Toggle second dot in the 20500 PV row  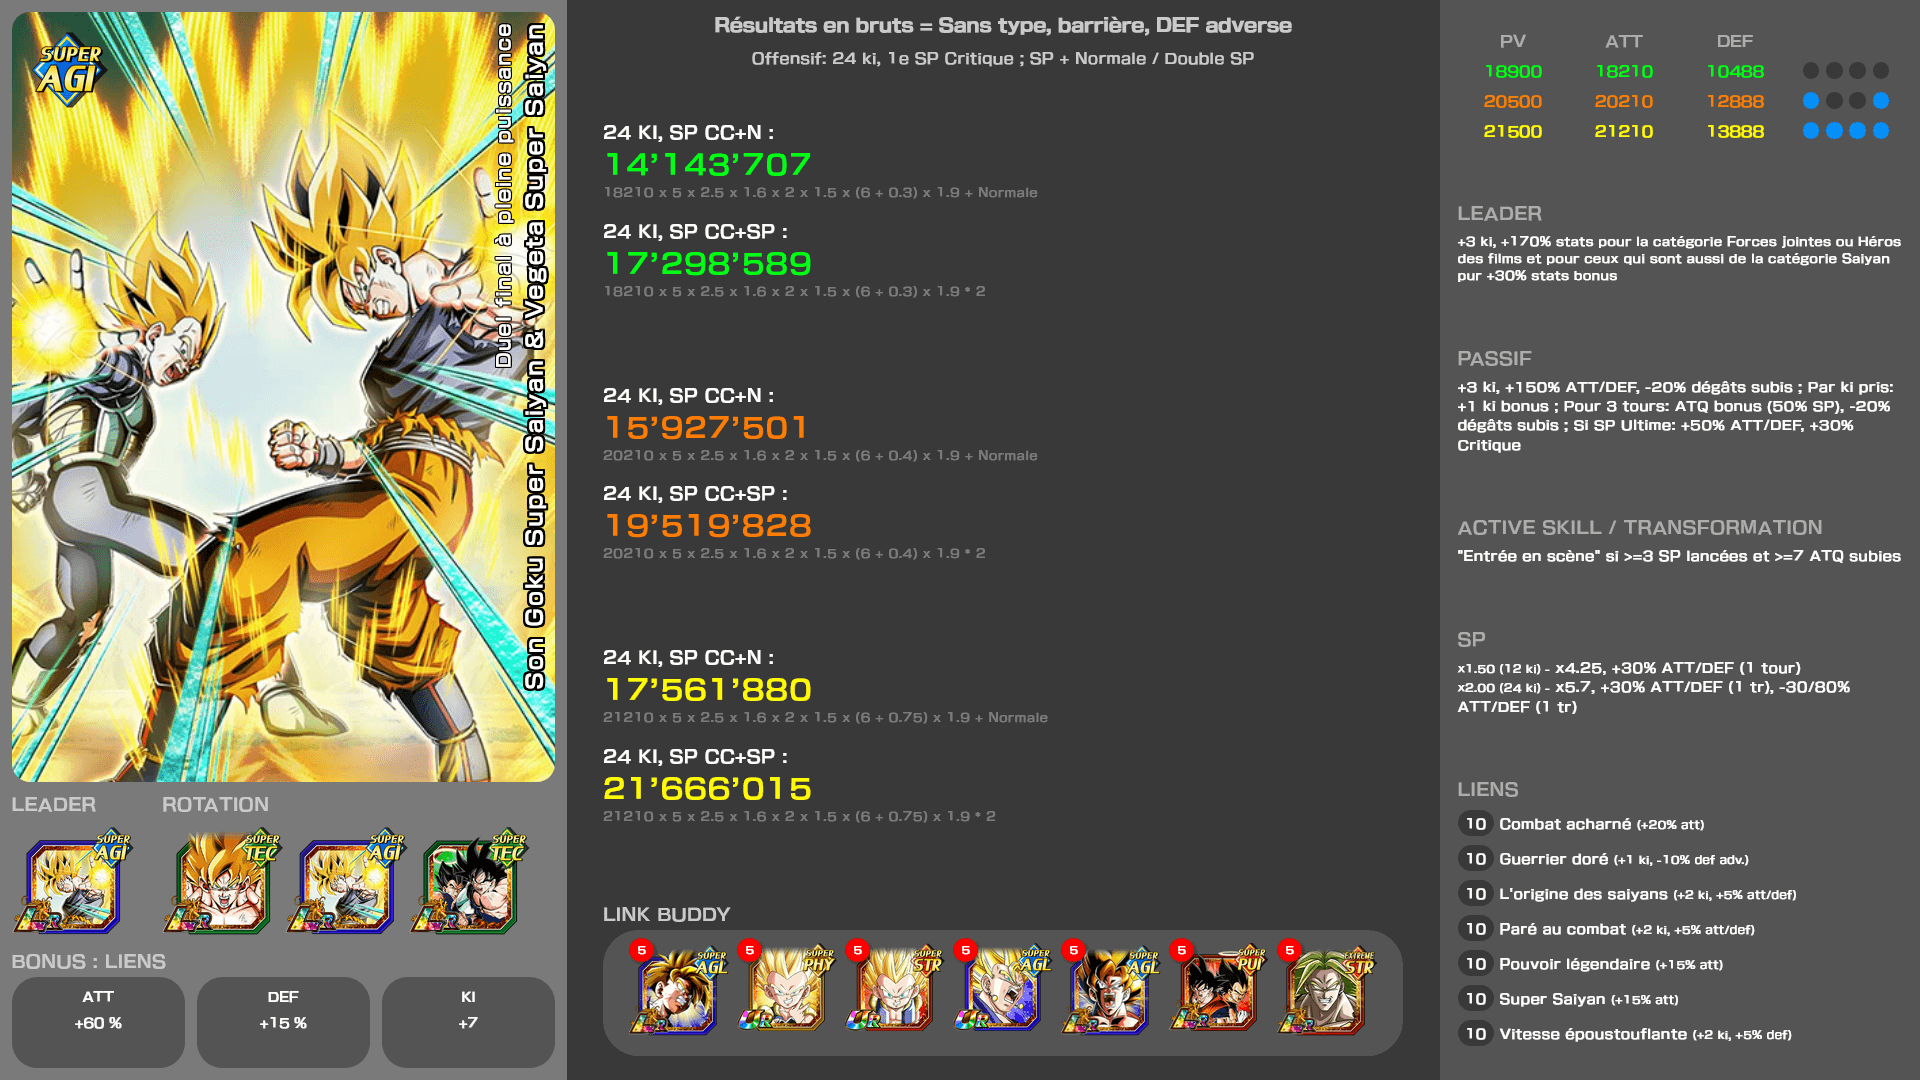[1834, 101]
